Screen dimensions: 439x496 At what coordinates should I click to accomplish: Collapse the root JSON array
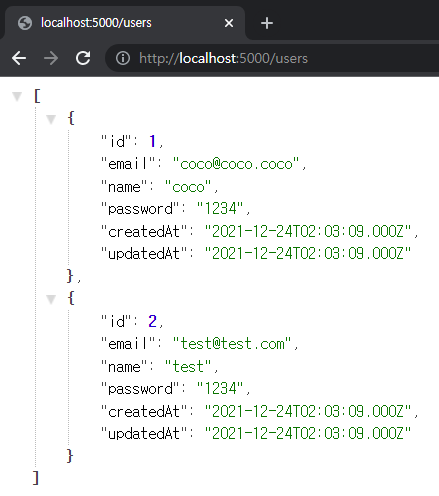coord(17,96)
